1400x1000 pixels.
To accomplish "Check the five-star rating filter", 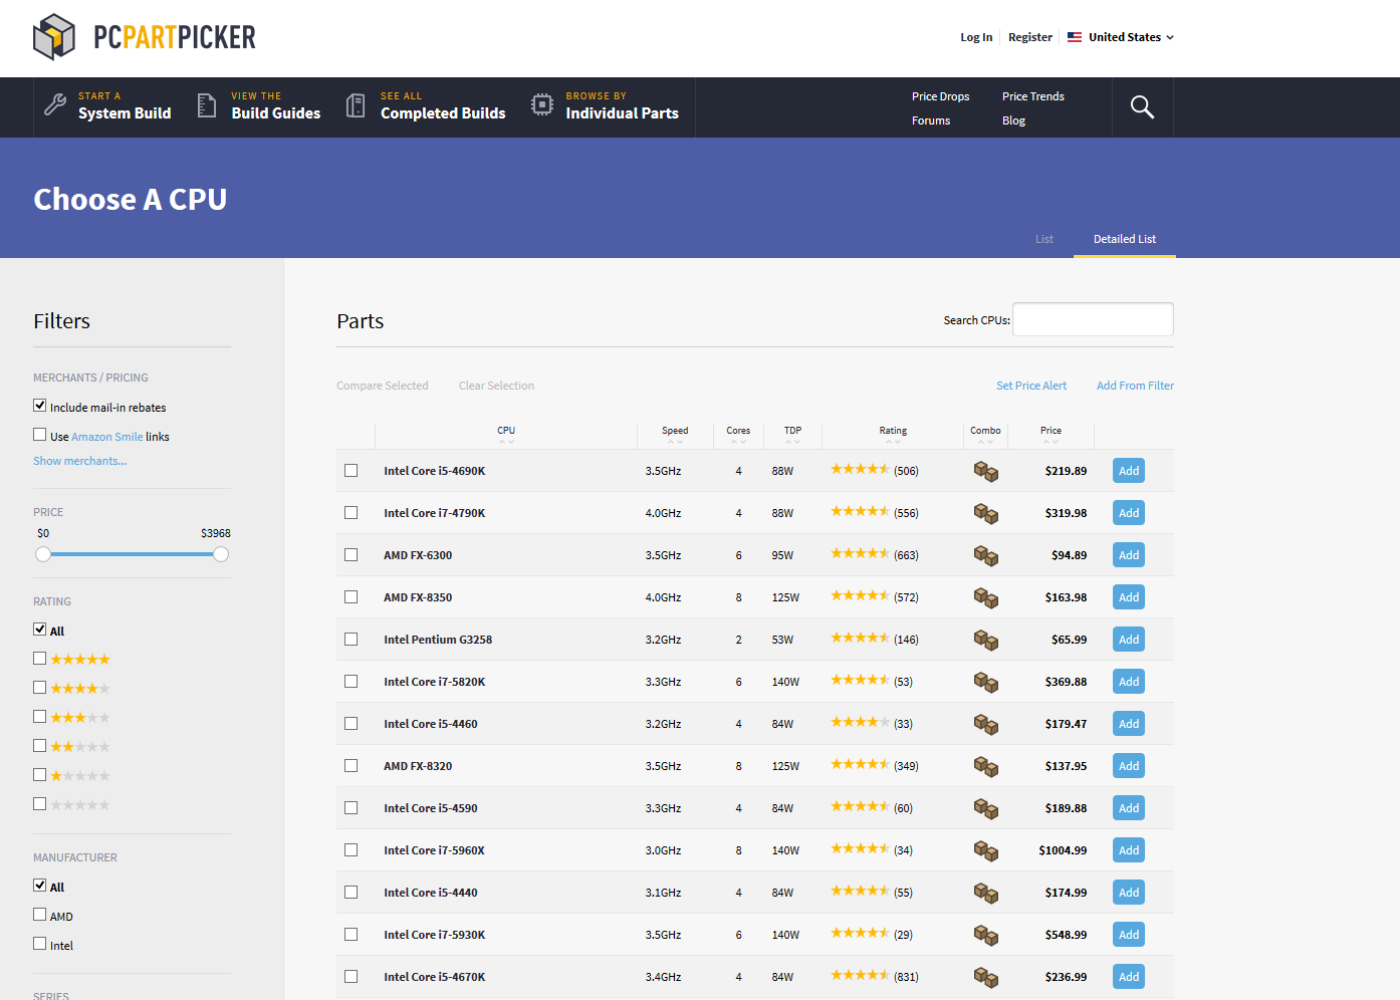I will pyautogui.click(x=40, y=659).
